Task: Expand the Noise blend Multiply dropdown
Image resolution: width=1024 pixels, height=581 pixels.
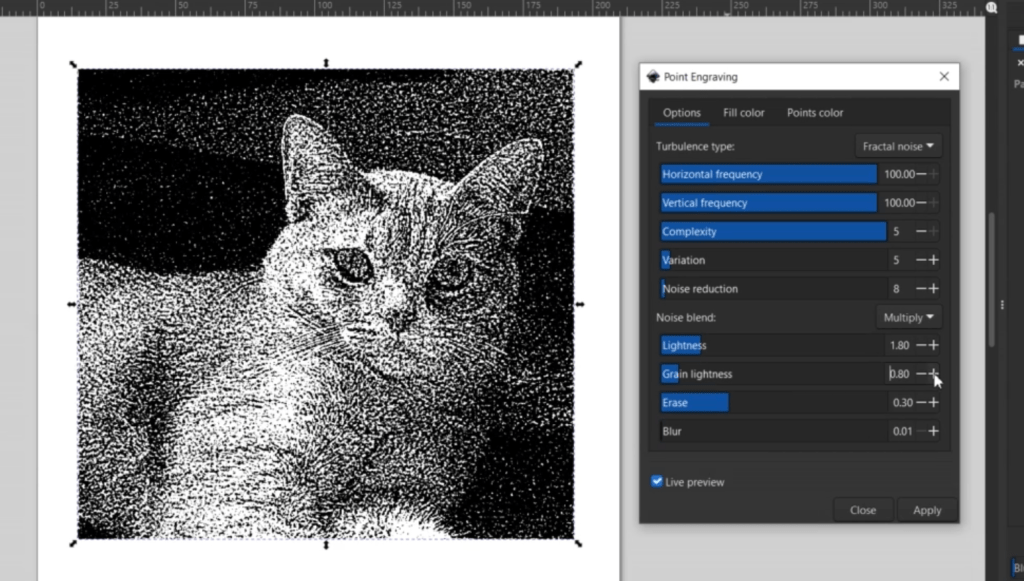Action: tap(908, 317)
